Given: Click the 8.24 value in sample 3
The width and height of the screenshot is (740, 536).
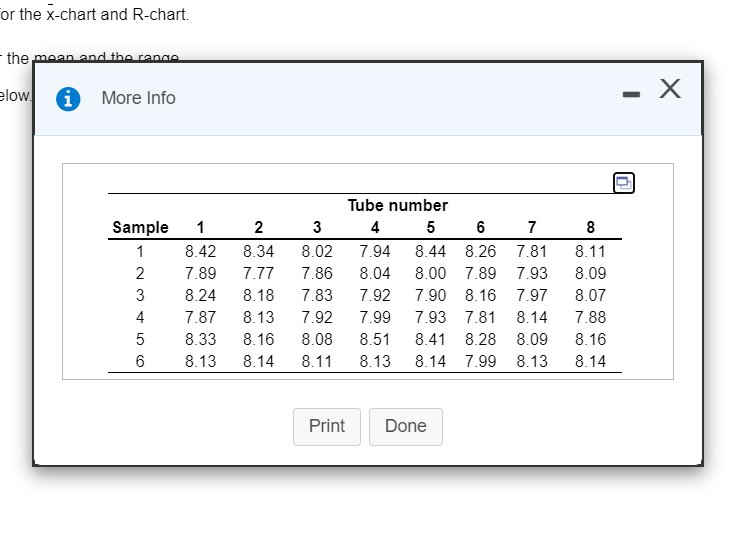Looking at the screenshot, I should coord(201,295).
